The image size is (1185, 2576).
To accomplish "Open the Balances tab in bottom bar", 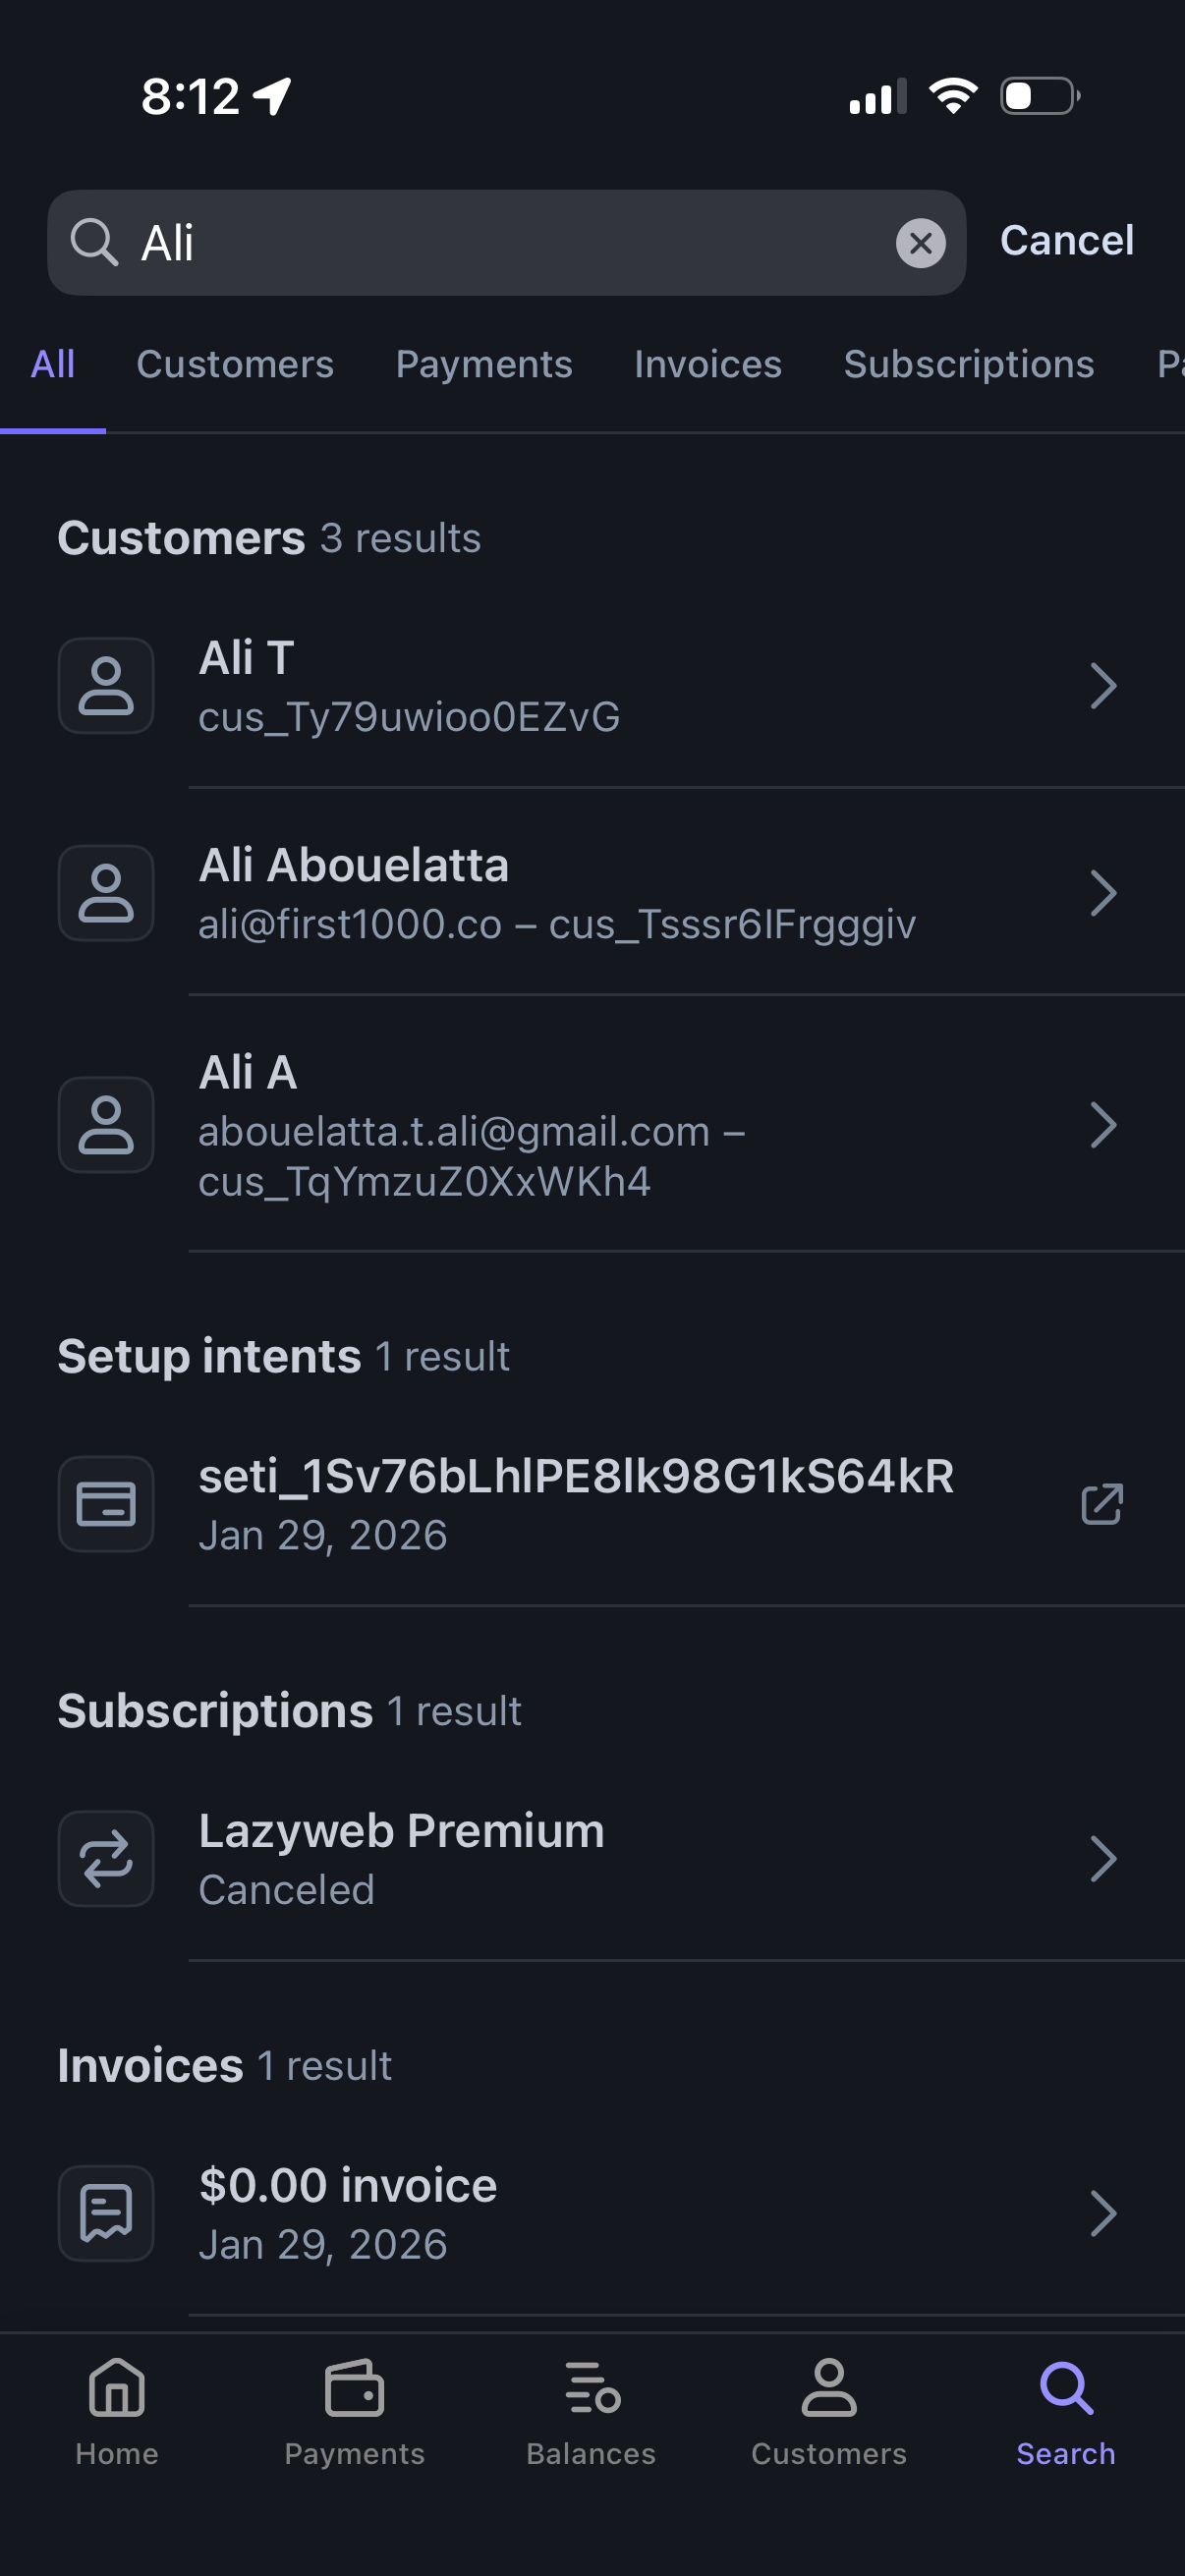I will point(592,2389).
